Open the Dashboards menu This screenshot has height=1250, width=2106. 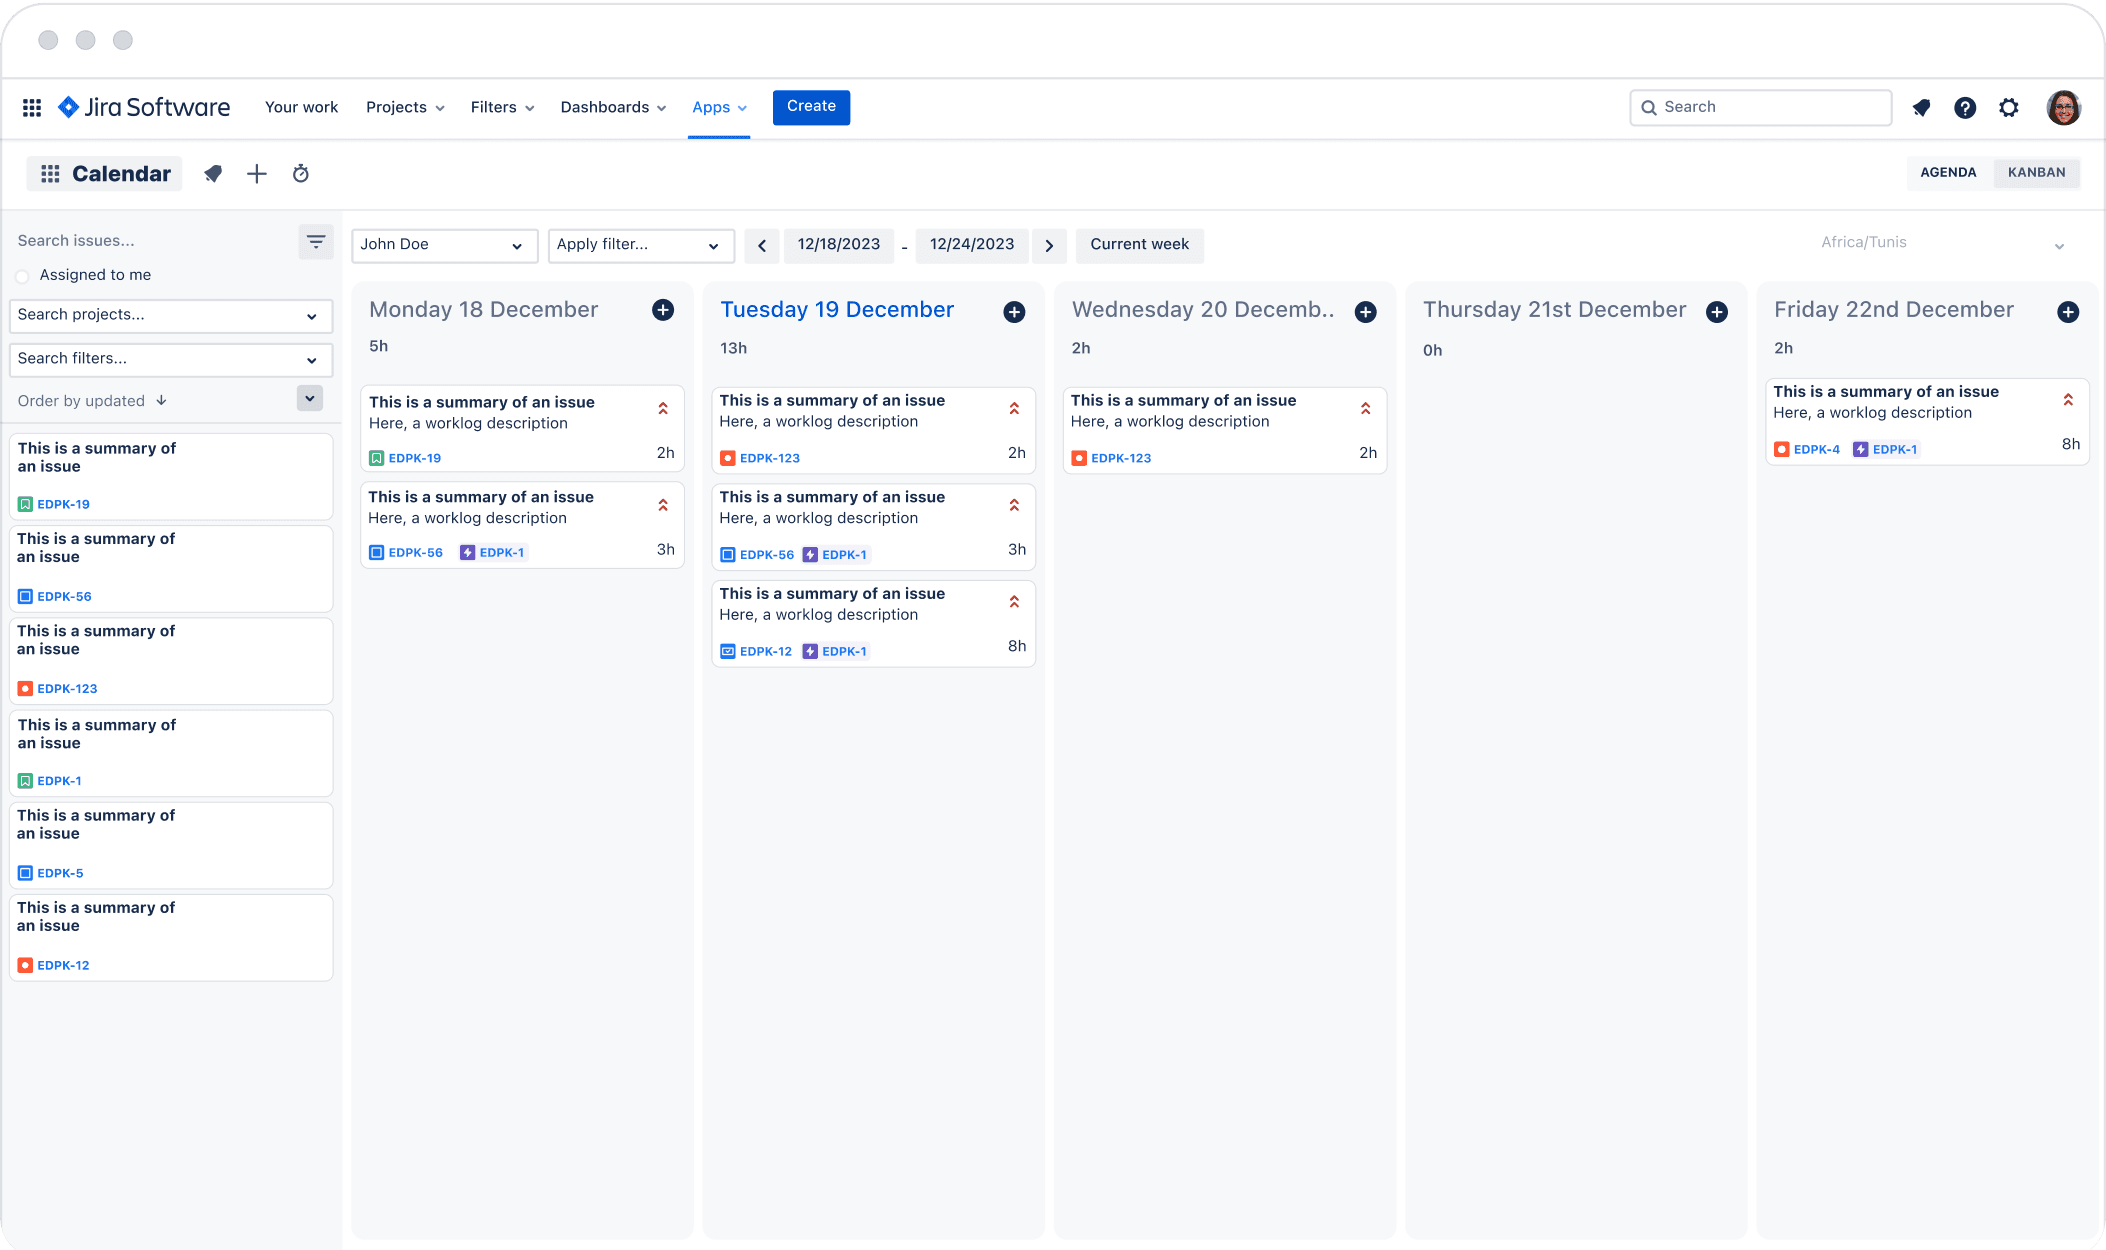[x=613, y=108]
